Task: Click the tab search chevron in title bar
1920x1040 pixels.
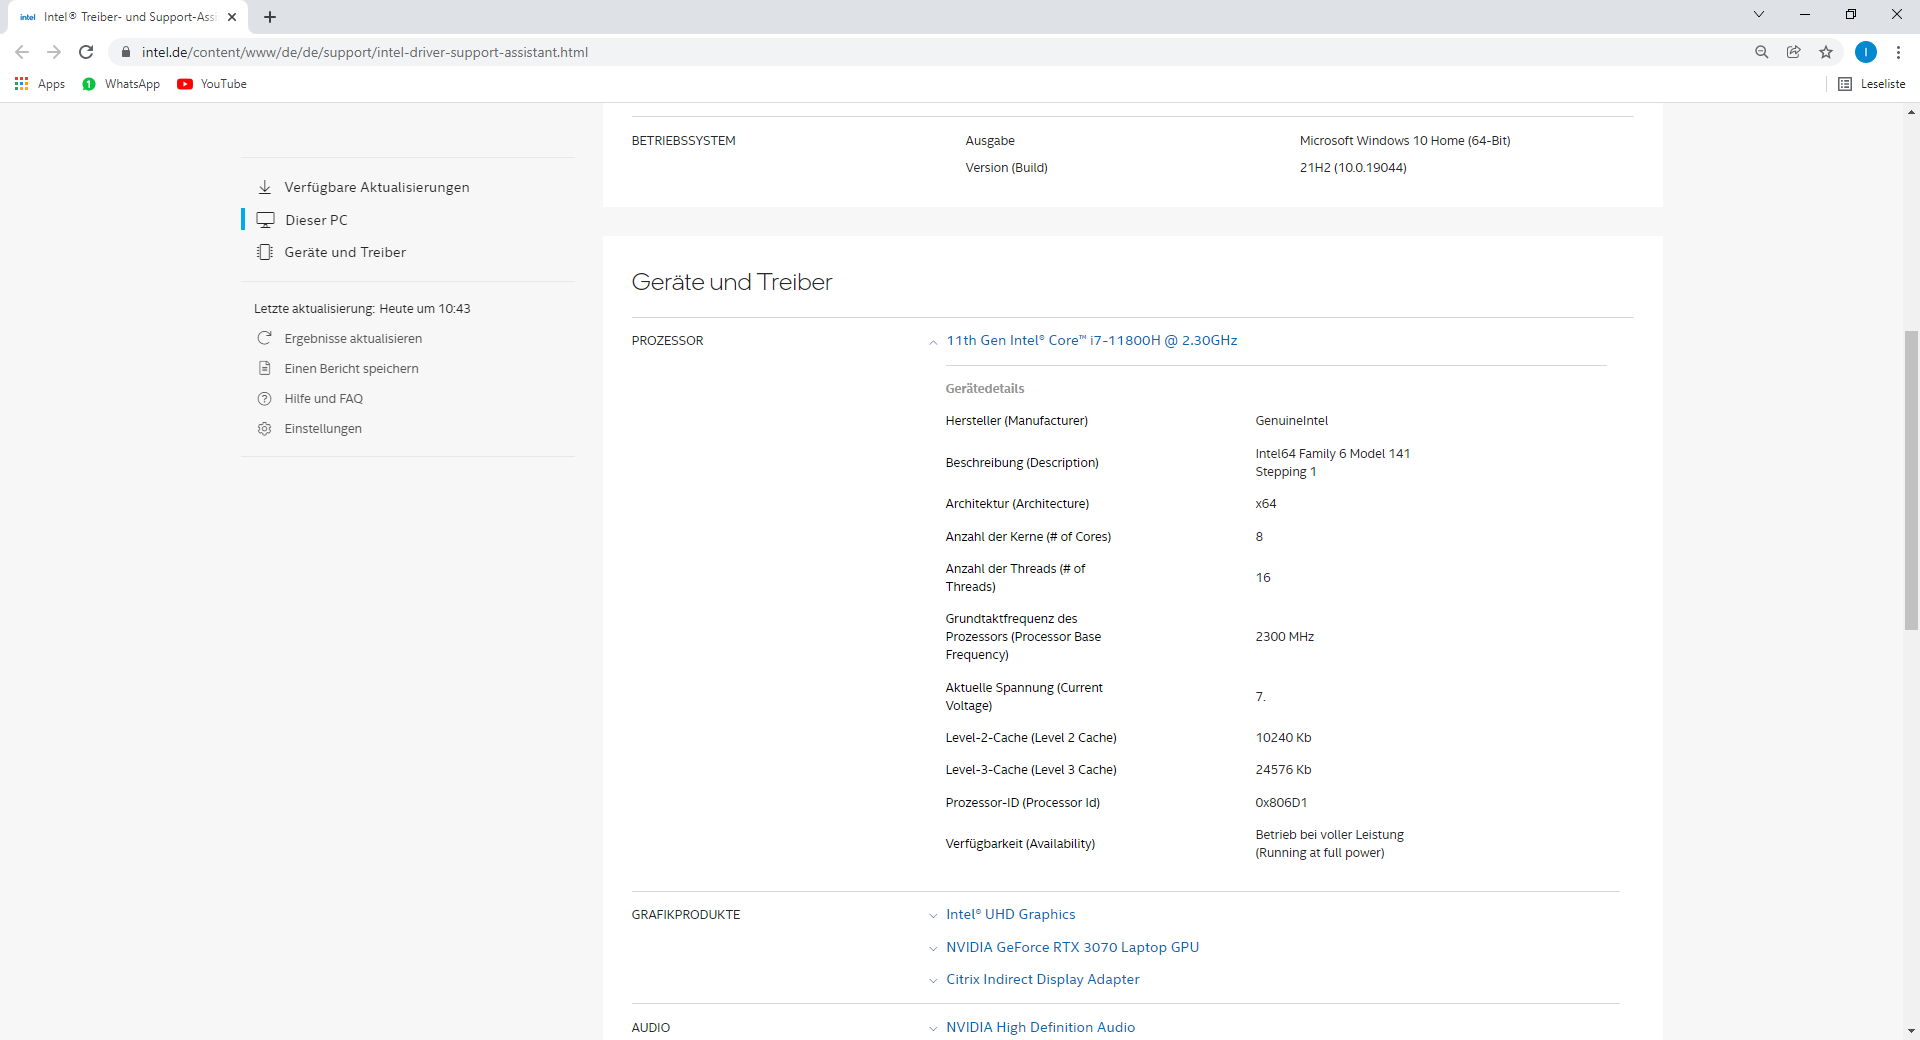Action: coord(1759,14)
